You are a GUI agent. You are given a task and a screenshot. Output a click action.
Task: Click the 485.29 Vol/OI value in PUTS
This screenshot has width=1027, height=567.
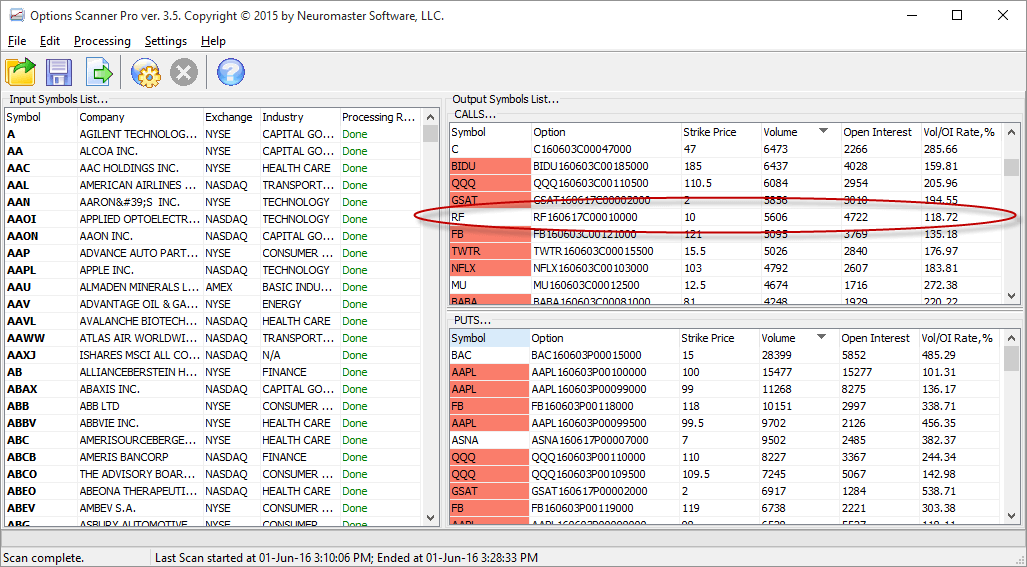[x=939, y=356]
